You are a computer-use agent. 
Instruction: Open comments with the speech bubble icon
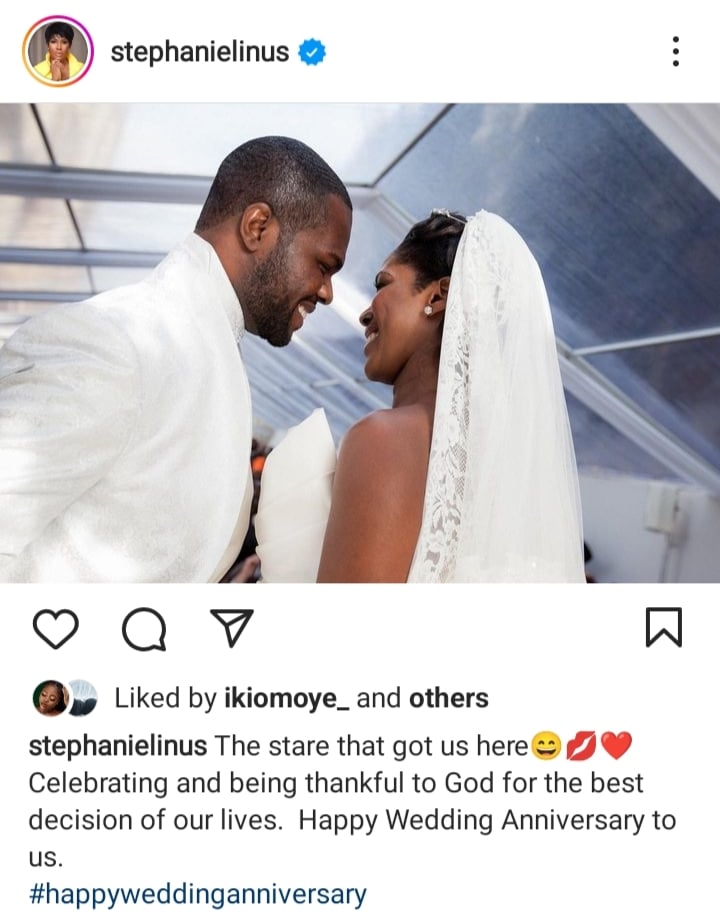[x=144, y=630]
